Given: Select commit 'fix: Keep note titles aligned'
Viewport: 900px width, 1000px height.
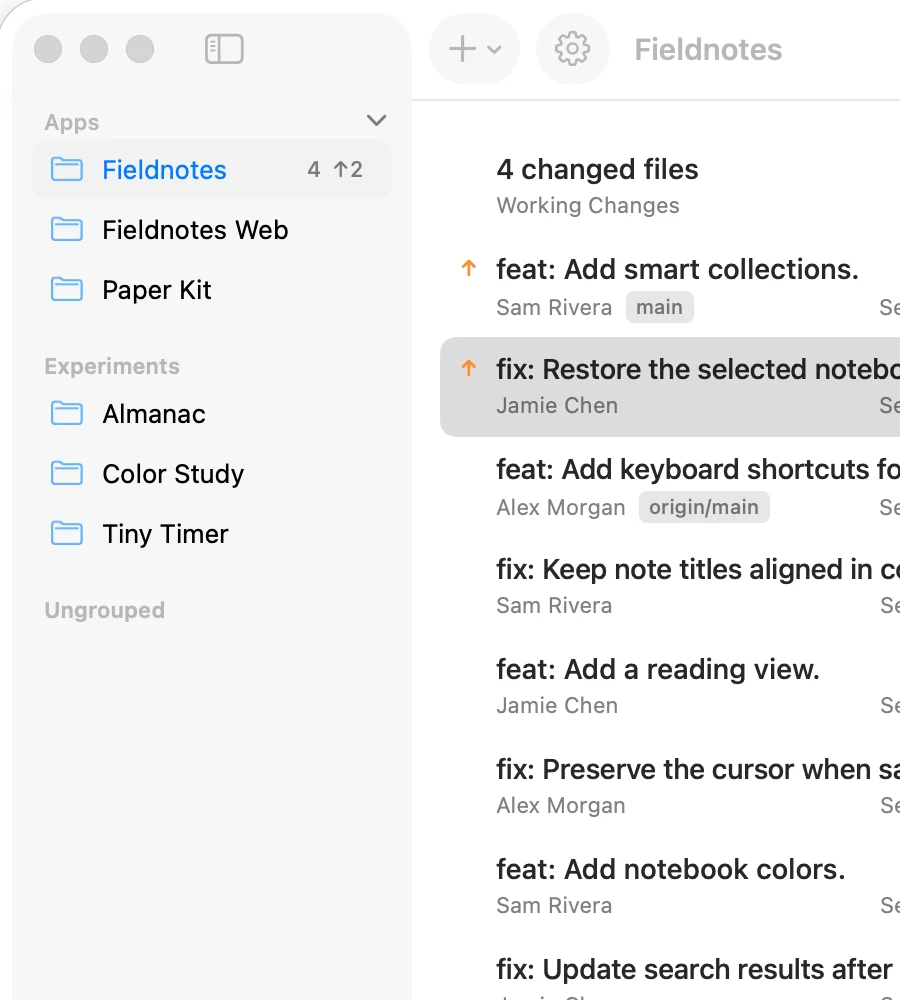Looking at the screenshot, I should [670, 587].
